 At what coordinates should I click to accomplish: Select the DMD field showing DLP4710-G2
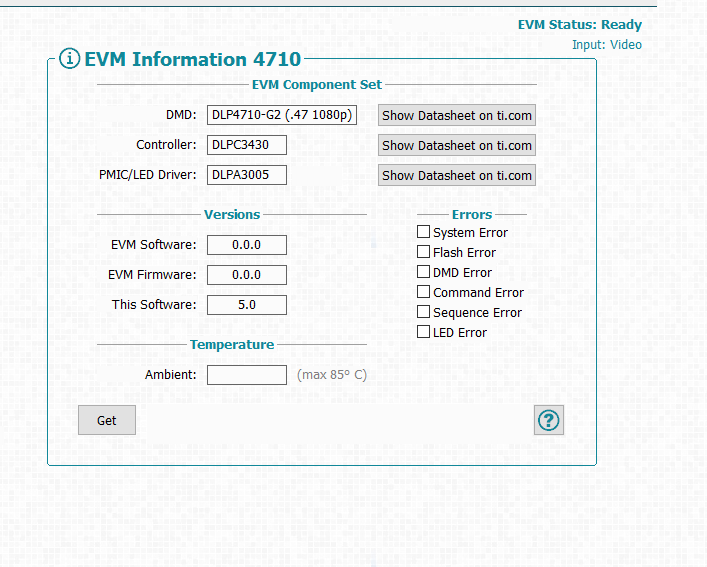[282, 115]
